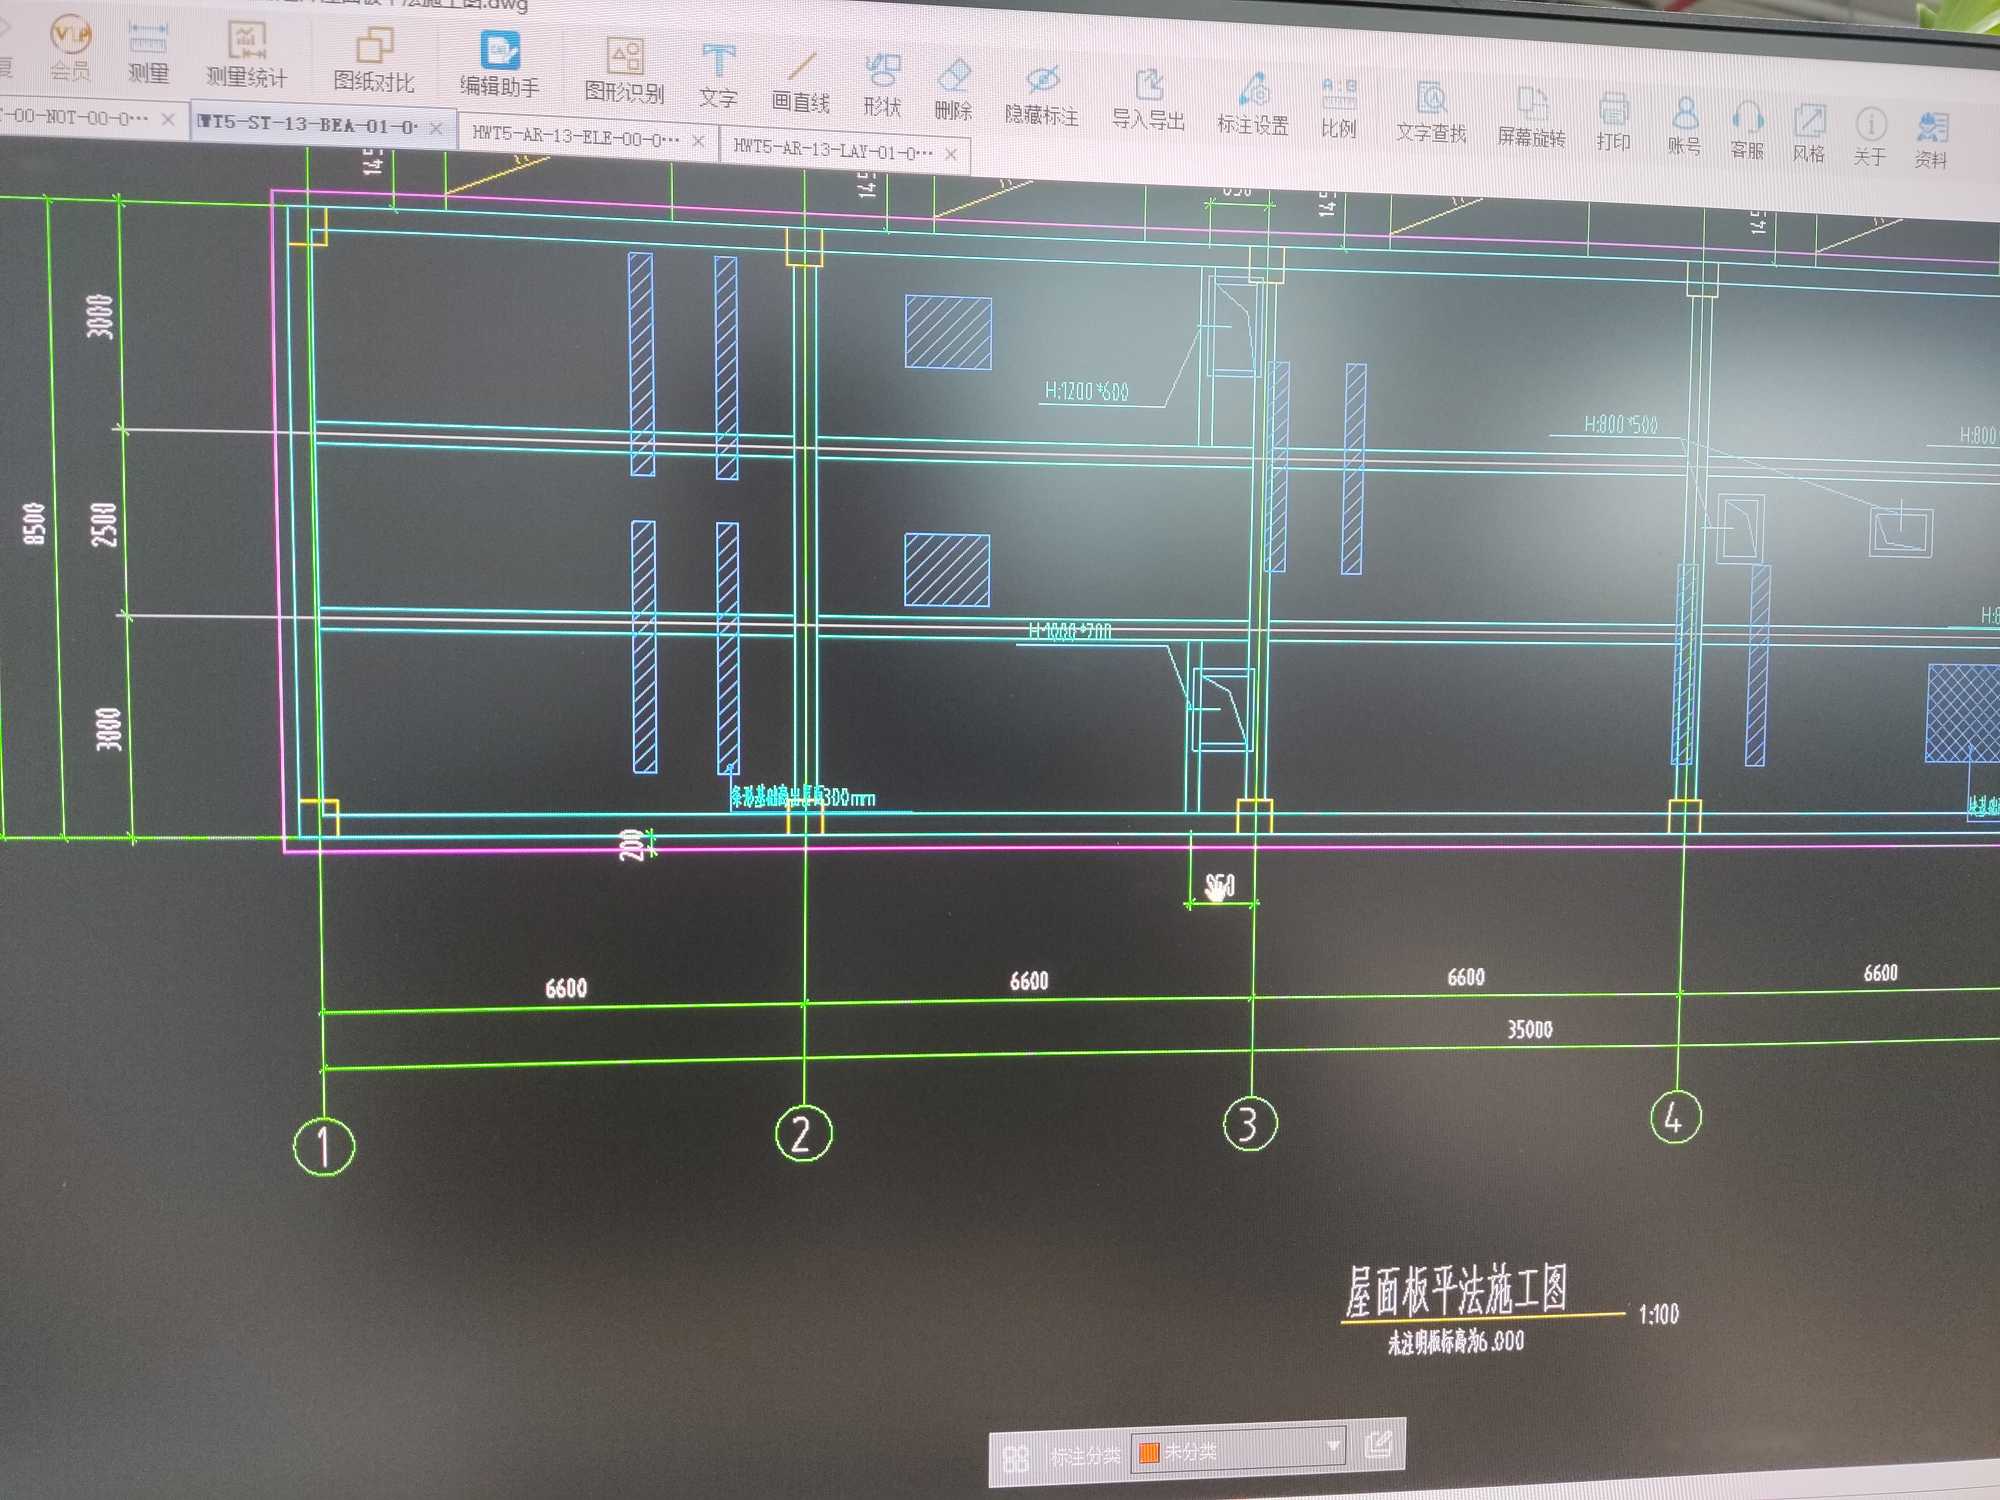Select the 画直线 draw line tool
The image size is (2000, 1500).
point(801,82)
